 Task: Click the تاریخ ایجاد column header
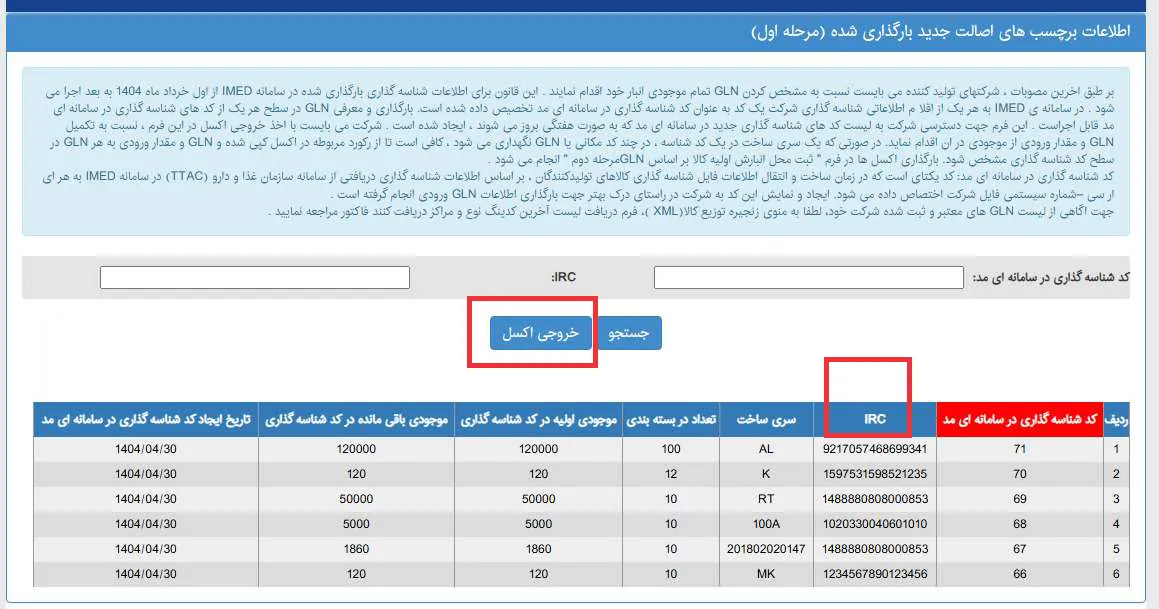click(x=145, y=420)
